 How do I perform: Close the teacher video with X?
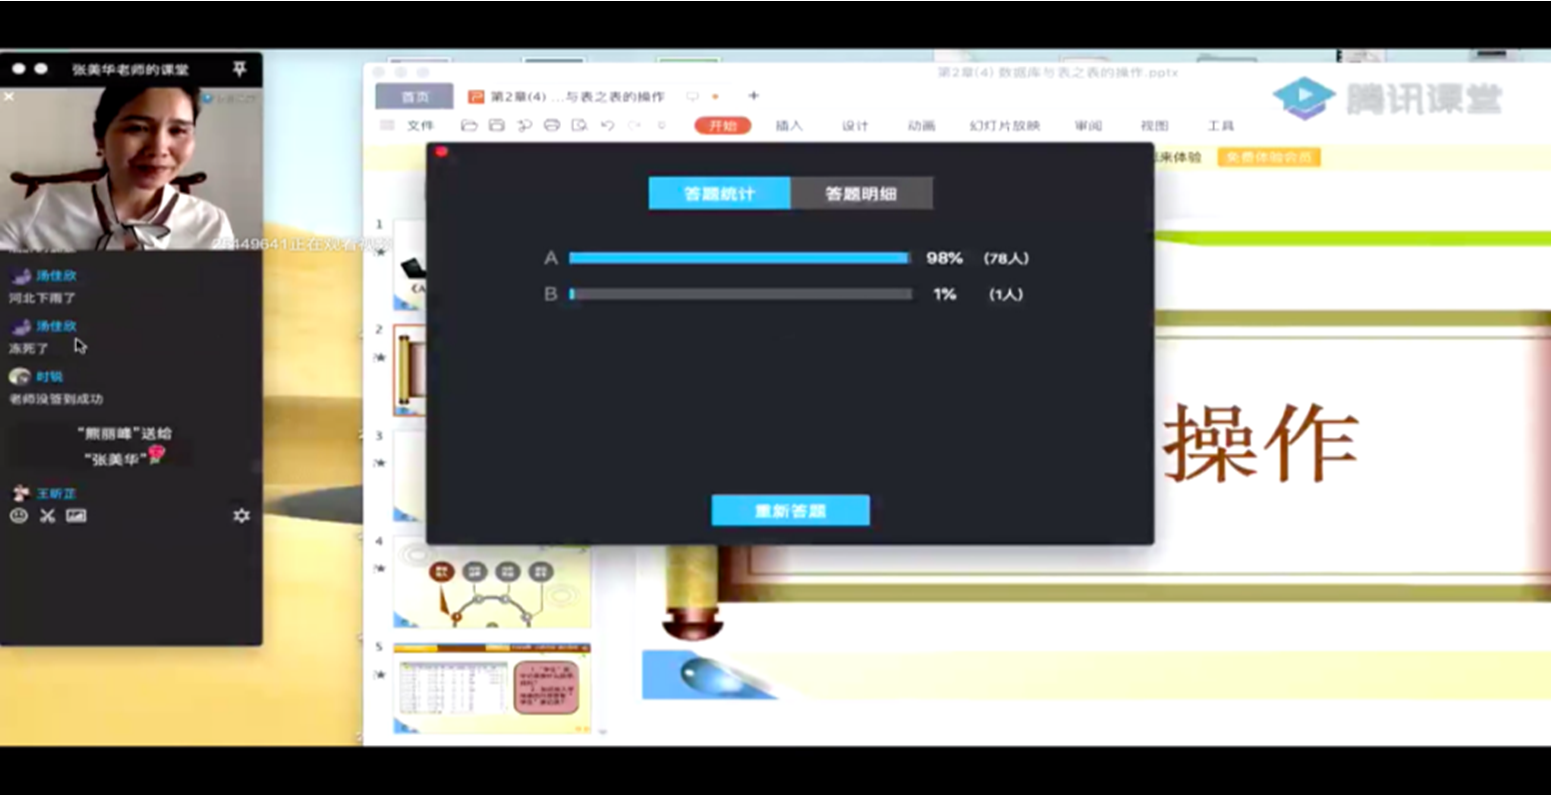tap(9, 97)
